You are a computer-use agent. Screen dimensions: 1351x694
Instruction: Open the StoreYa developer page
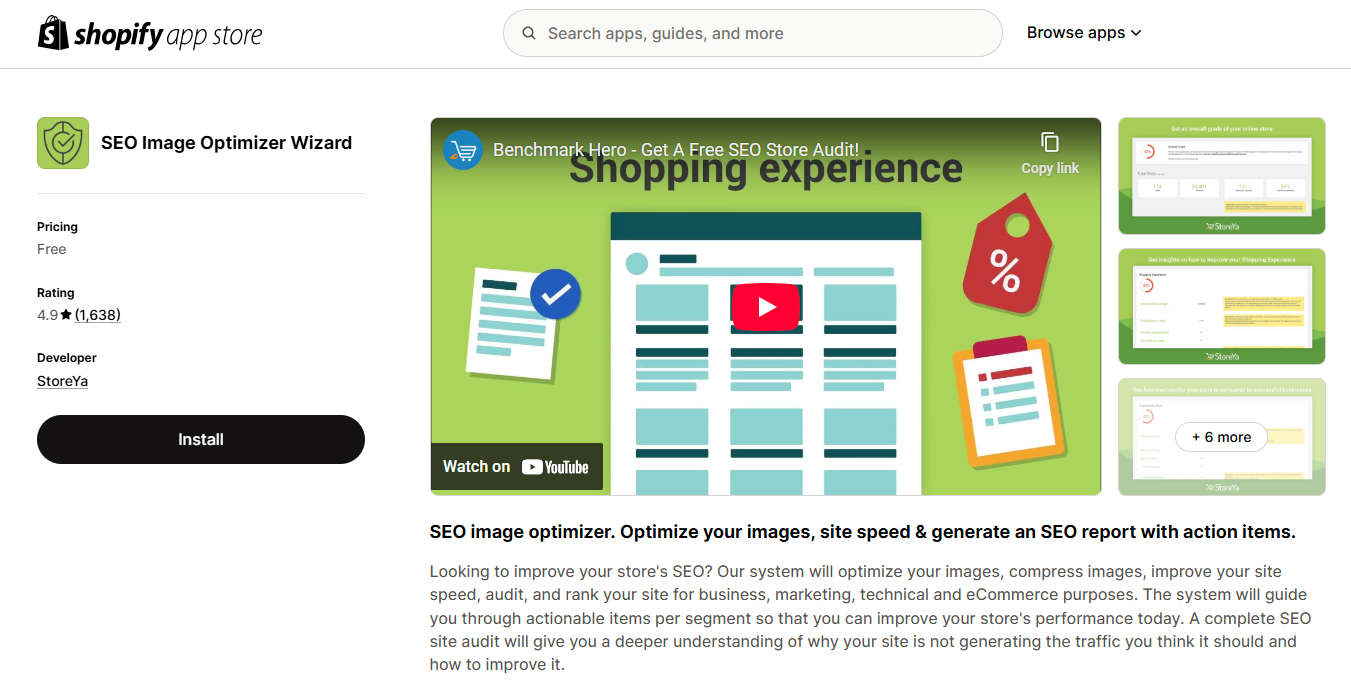[62, 380]
